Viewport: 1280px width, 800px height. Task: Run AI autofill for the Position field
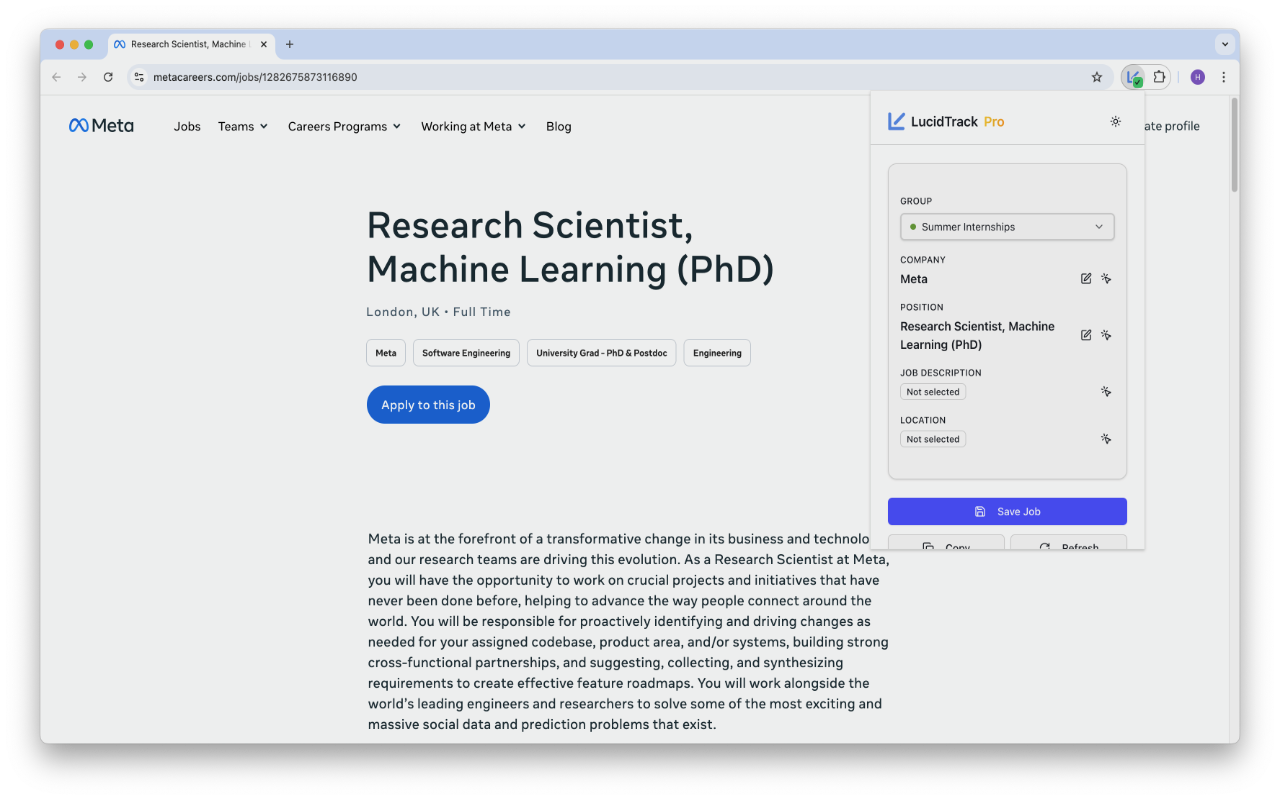tap(1107, 335)
